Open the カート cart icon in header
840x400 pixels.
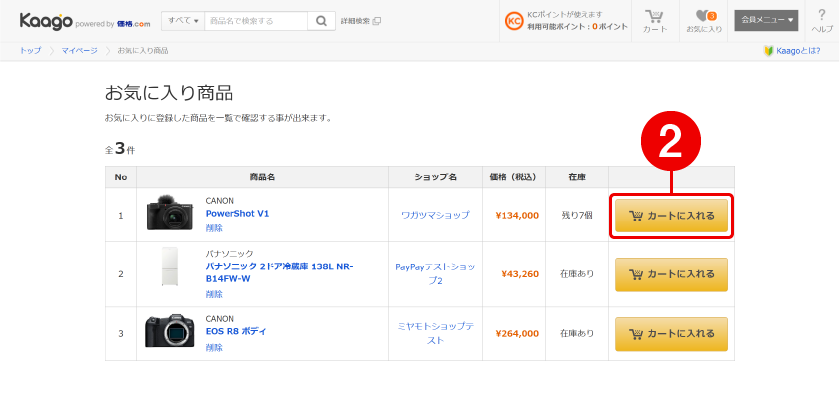point(655,21)
